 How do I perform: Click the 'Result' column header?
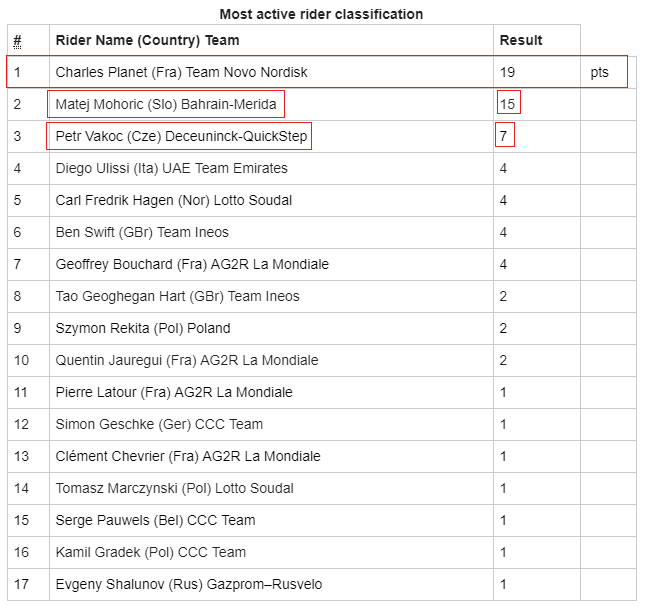pos(521,40)
